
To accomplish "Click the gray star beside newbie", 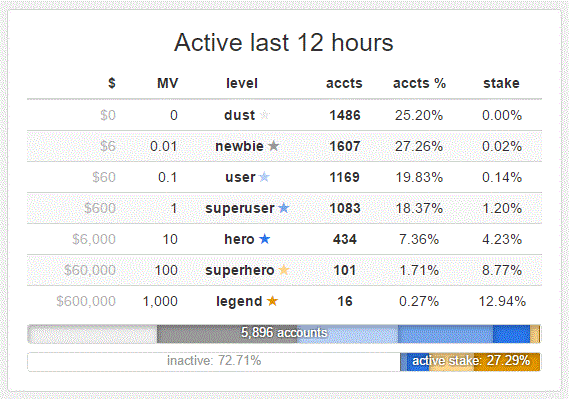I will (274, 146).
